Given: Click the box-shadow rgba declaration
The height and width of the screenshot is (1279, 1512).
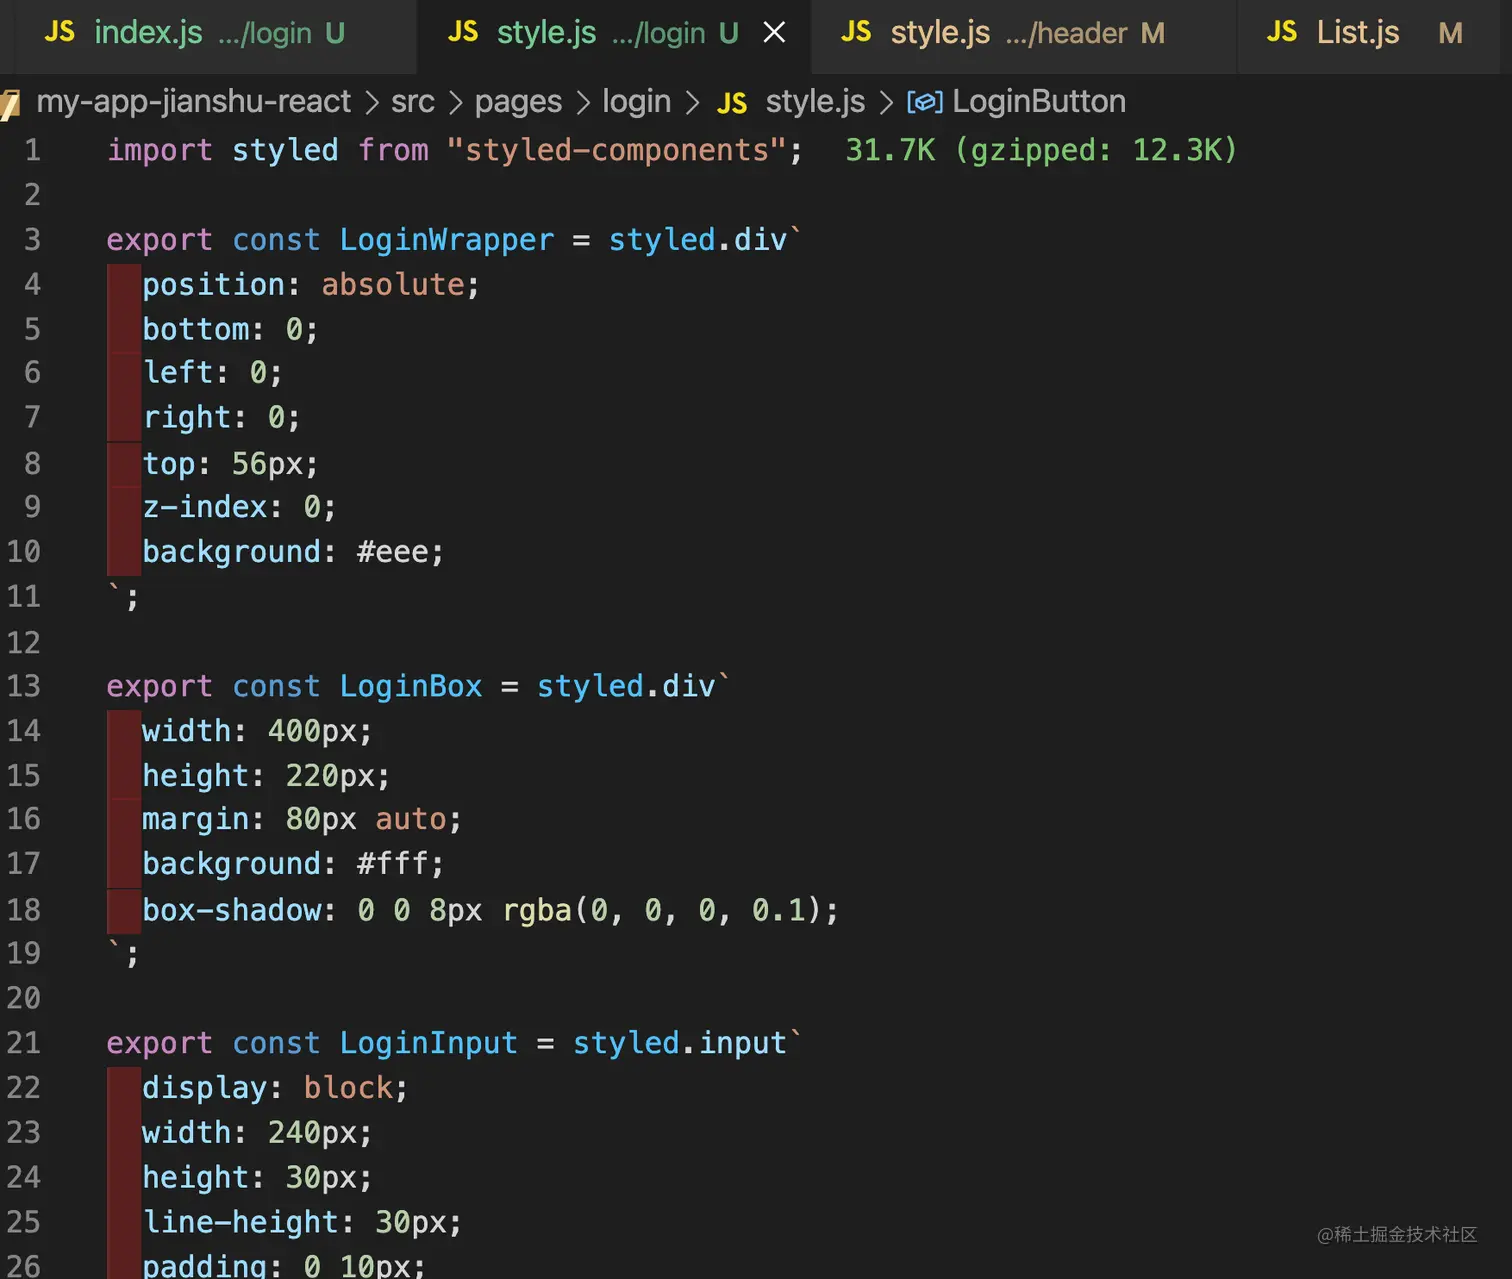Looking at the screenshot, I should [x=490, y=910].
